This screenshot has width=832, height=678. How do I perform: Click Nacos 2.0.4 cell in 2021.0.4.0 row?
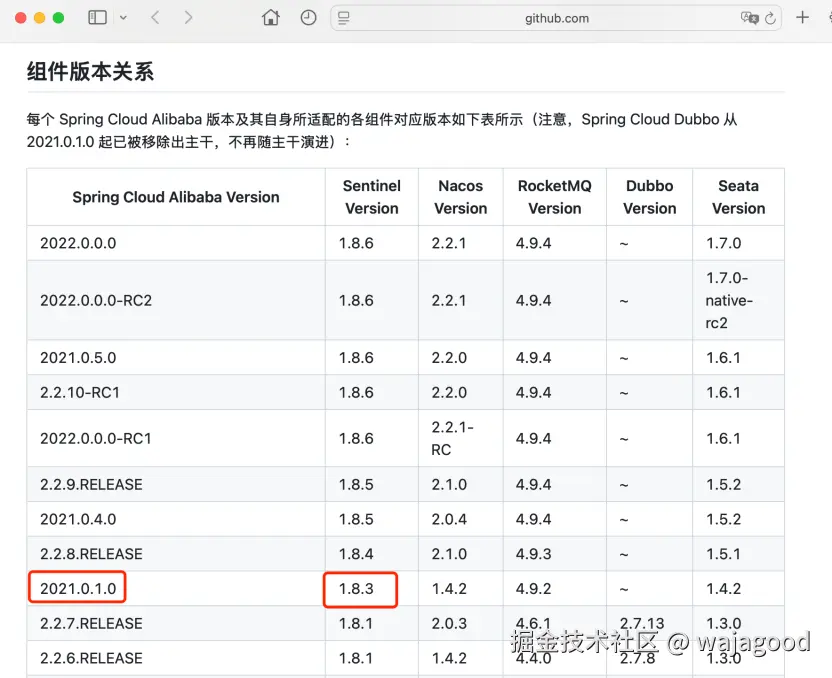(x=461, y=519)
